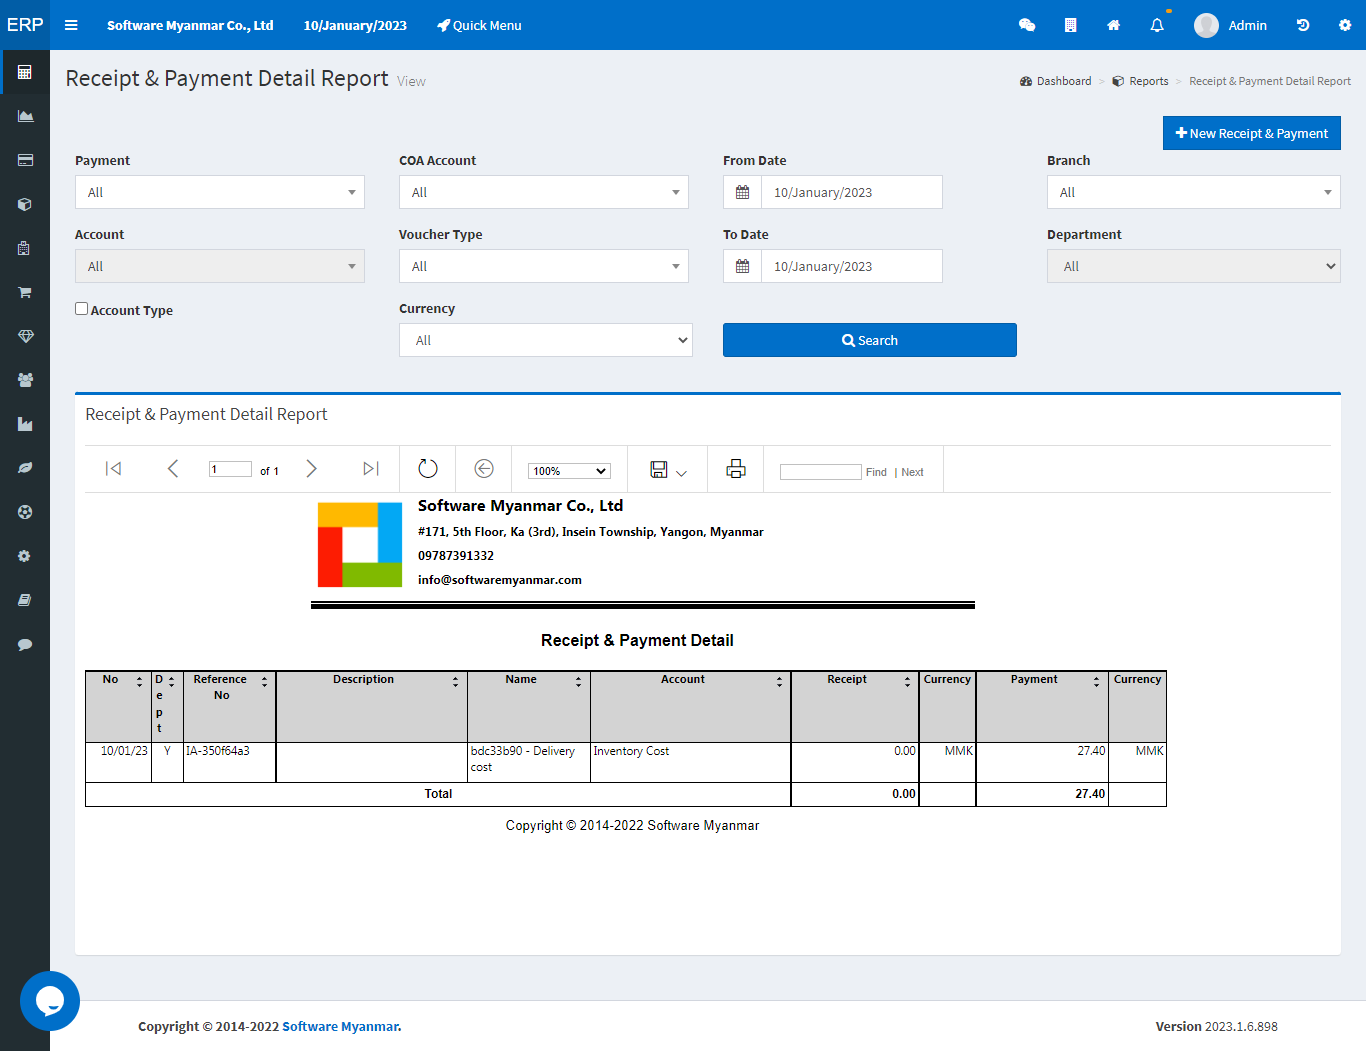This screenshot has width=1366, height=1051.
Task: Open the Quick Menu
Action: pyautogui.click(x=479, y=25)
